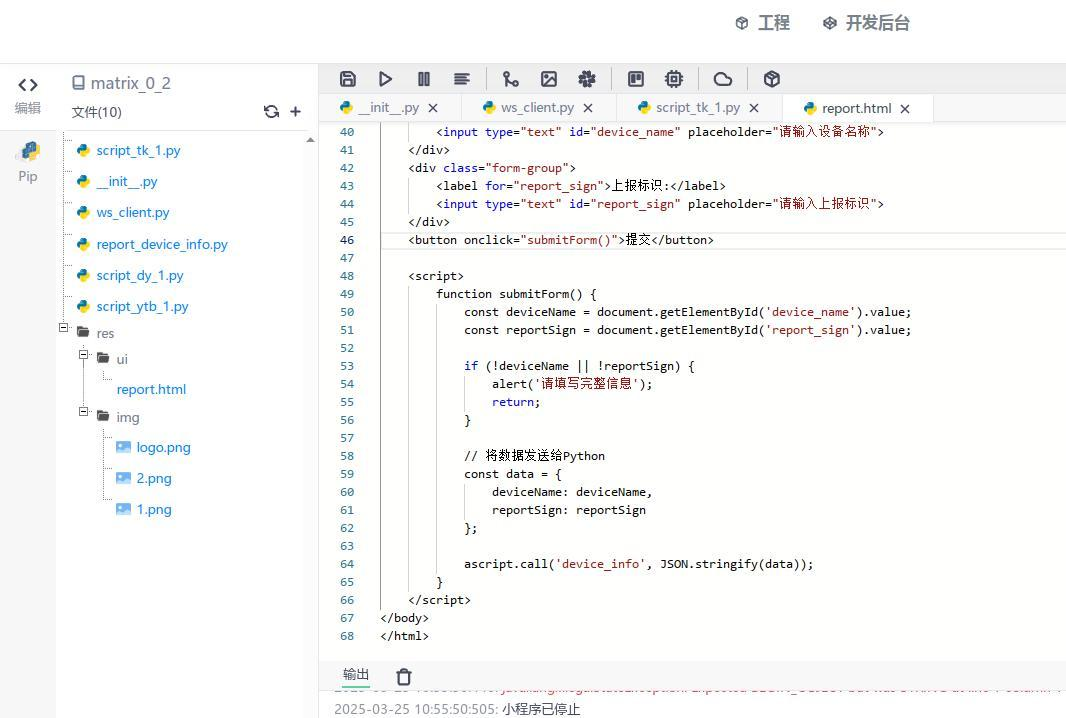Select the ui folder in the tree
This screenshot has width=1066, height=718.
[x=122, y=359]
